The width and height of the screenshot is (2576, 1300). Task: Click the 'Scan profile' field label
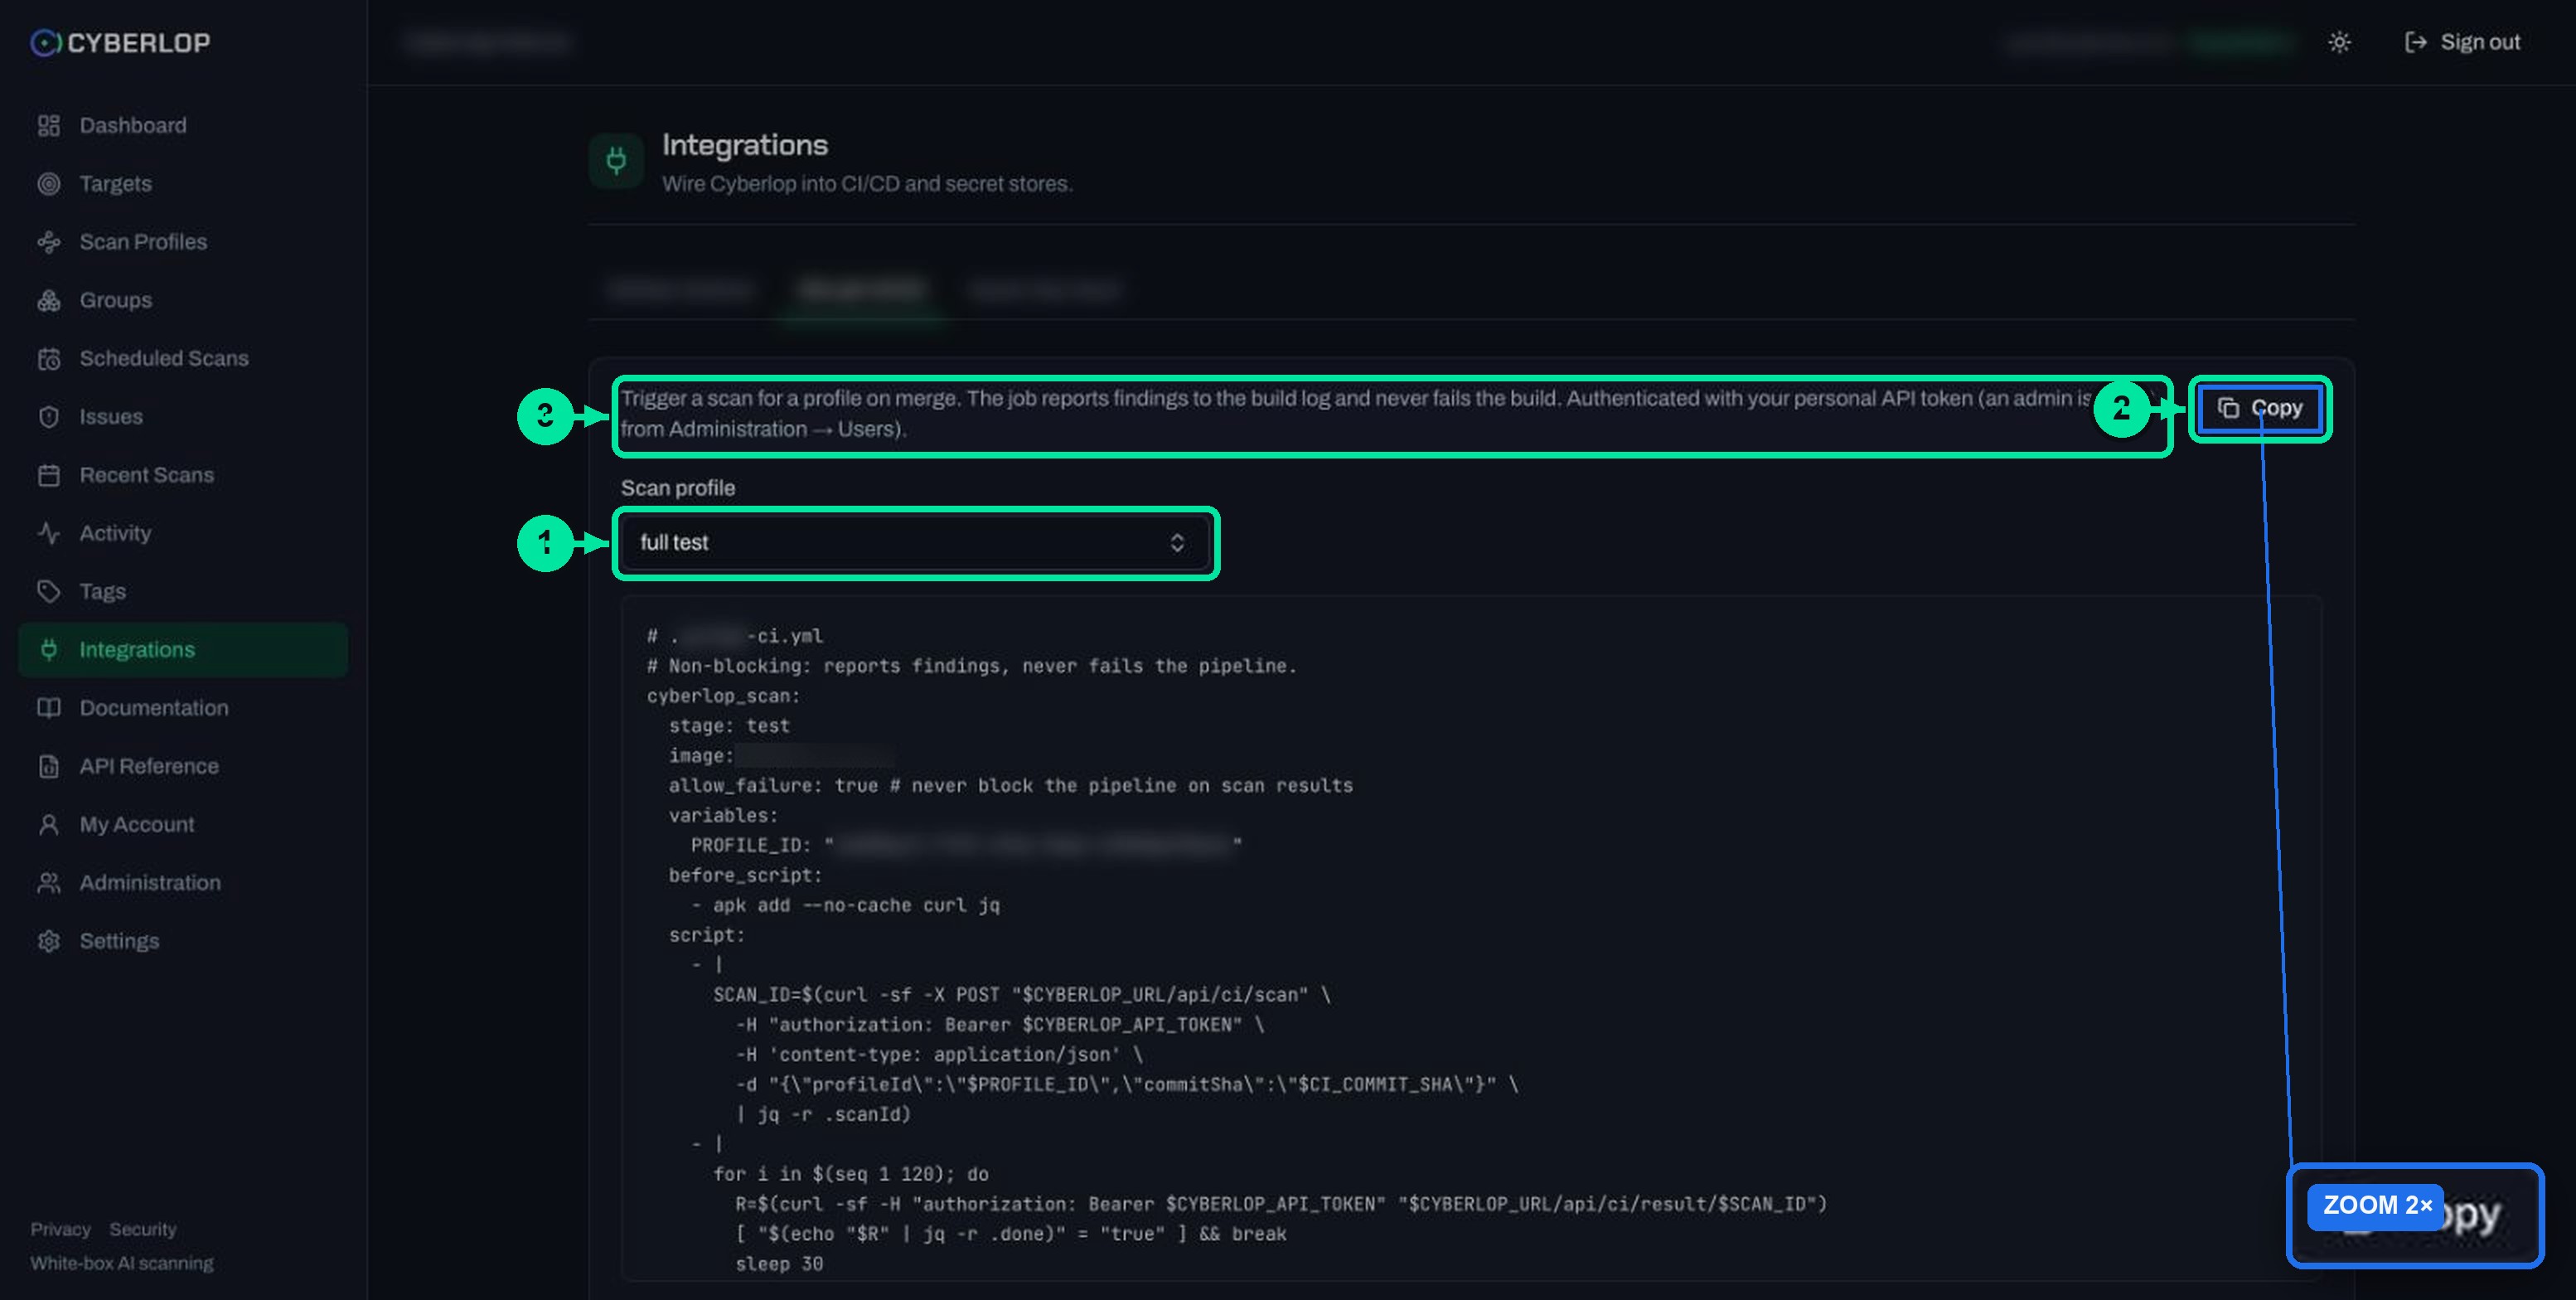pyautogui.click(x=678, y=488)
